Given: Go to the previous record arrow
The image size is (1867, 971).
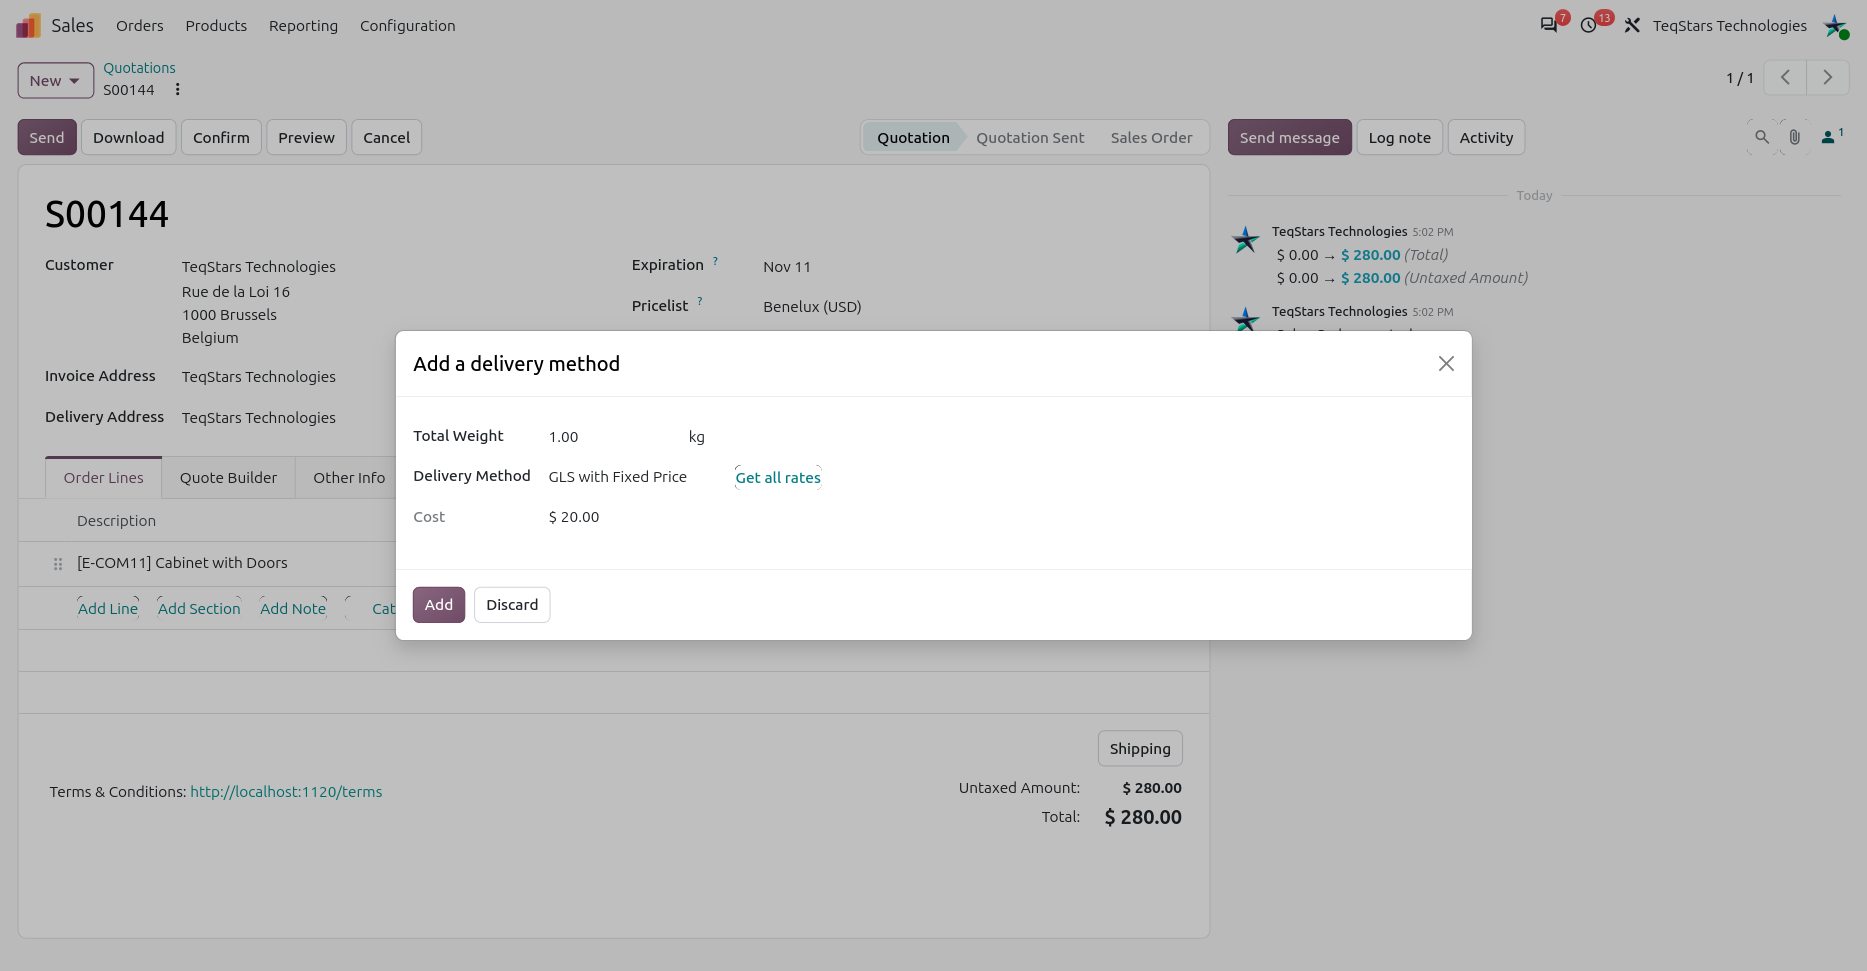Looking at the screenshot, I should (x=1785, y=77).
